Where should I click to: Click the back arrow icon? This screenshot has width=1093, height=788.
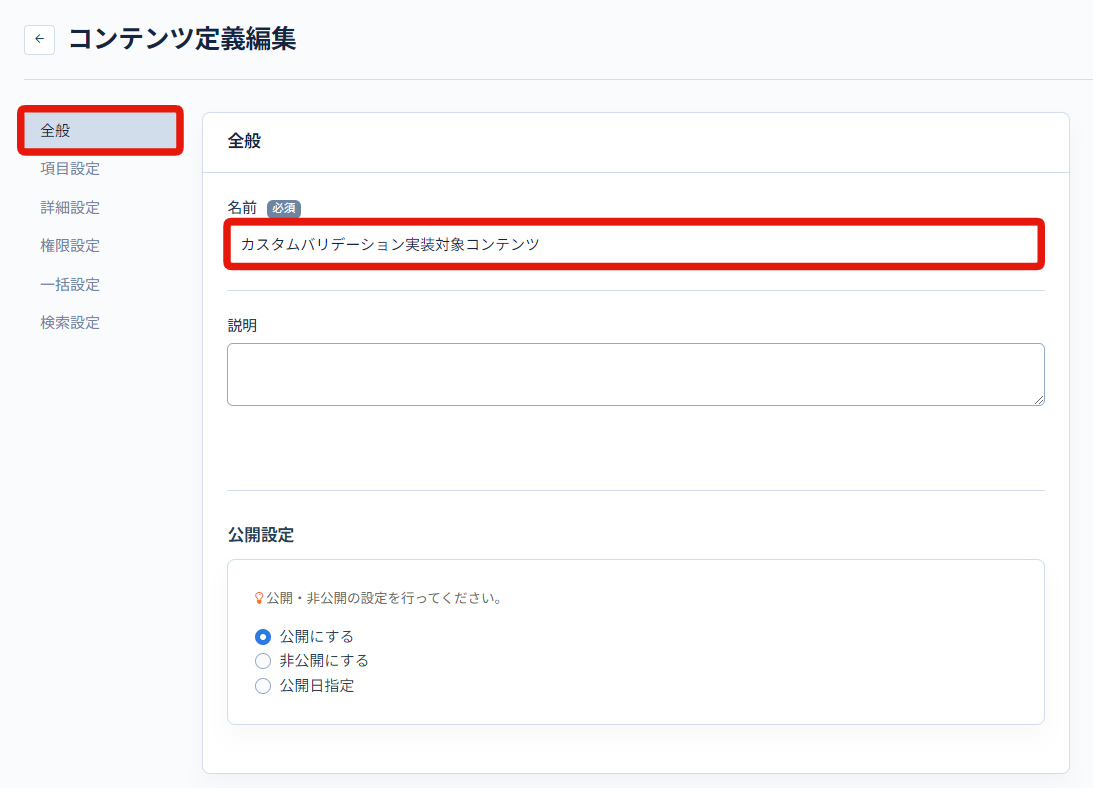(39, 39)
